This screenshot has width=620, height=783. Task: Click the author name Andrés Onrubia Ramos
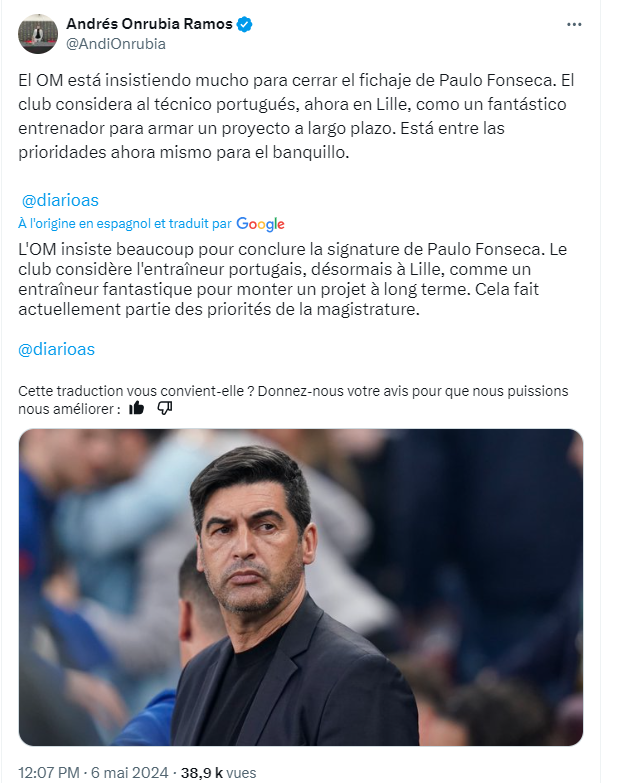[149, 23]
